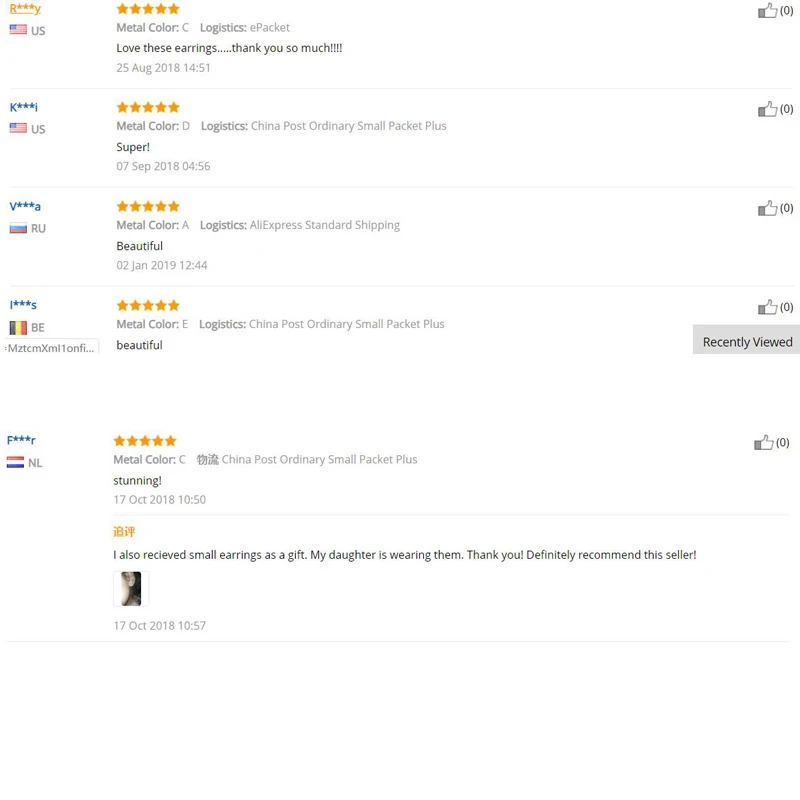800x800 pixels.
Task: Open reviewer R***y's profile link
Action: click(25, 9)
